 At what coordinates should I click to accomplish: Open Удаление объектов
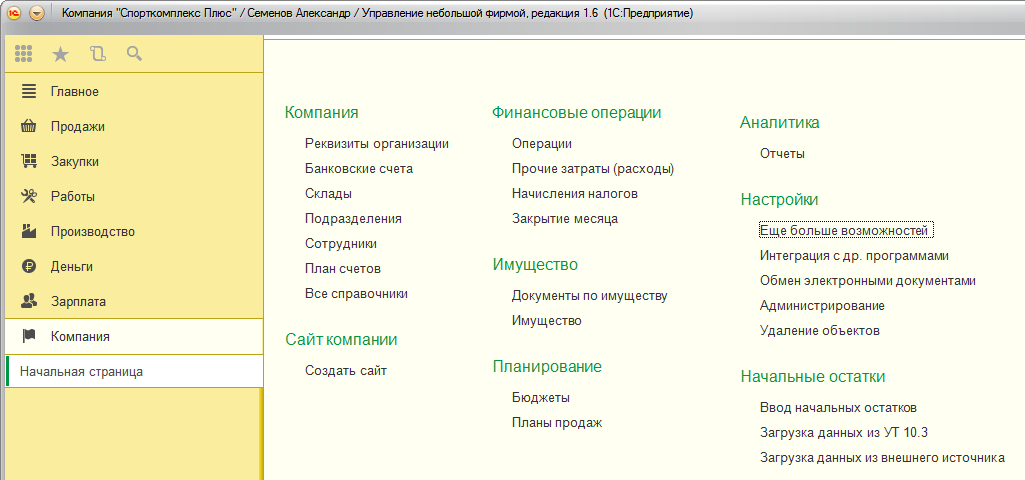pos(820,330)
